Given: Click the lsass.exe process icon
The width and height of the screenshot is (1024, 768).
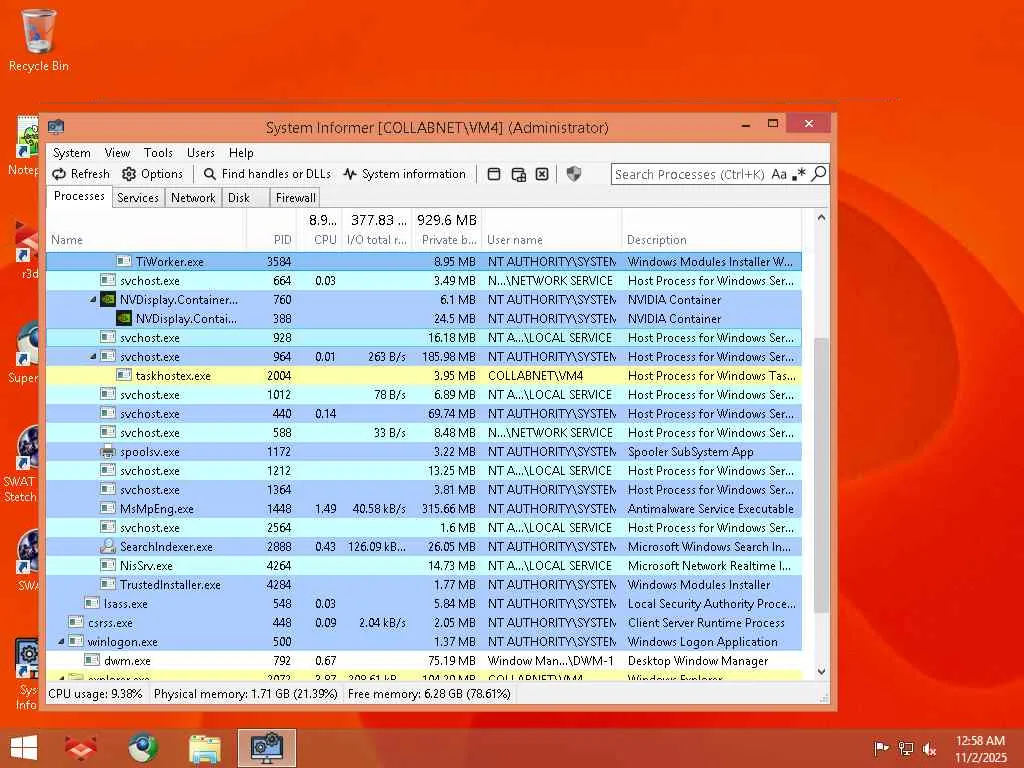Looking at the screenshot, I should (92, 603).
